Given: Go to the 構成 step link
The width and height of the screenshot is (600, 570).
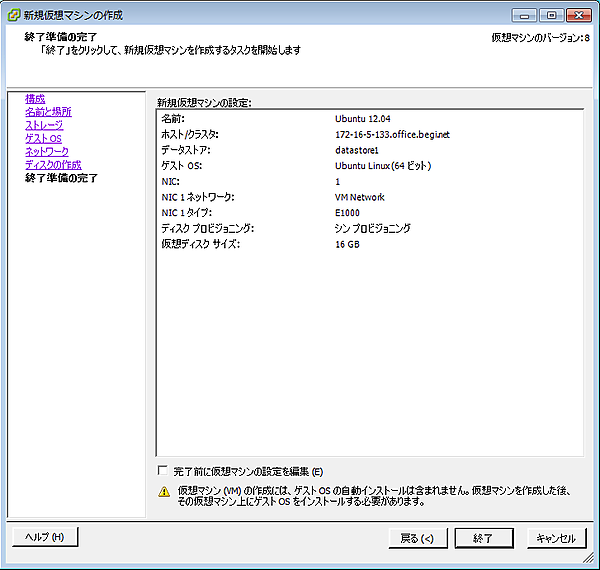Looking at the screenshot, I should [x=35, y=99].
